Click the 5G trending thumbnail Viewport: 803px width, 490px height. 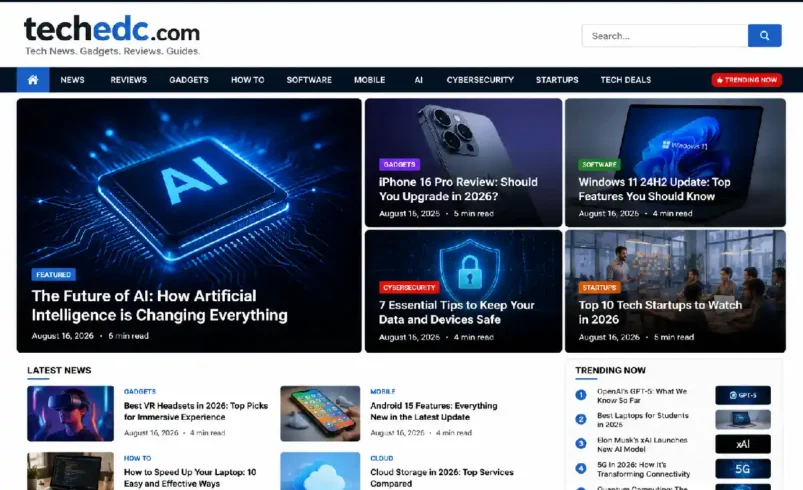(x=743, y=468)
